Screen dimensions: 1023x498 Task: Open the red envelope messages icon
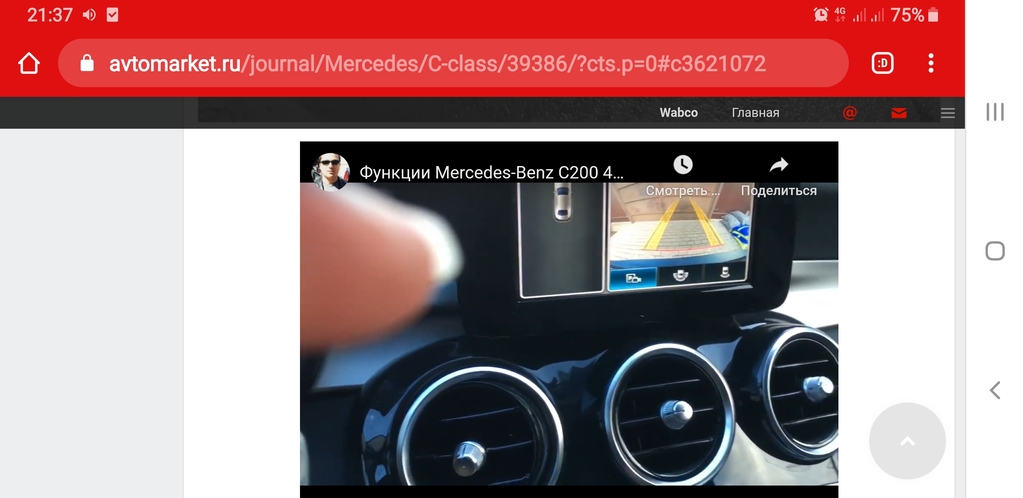[898, 114]
